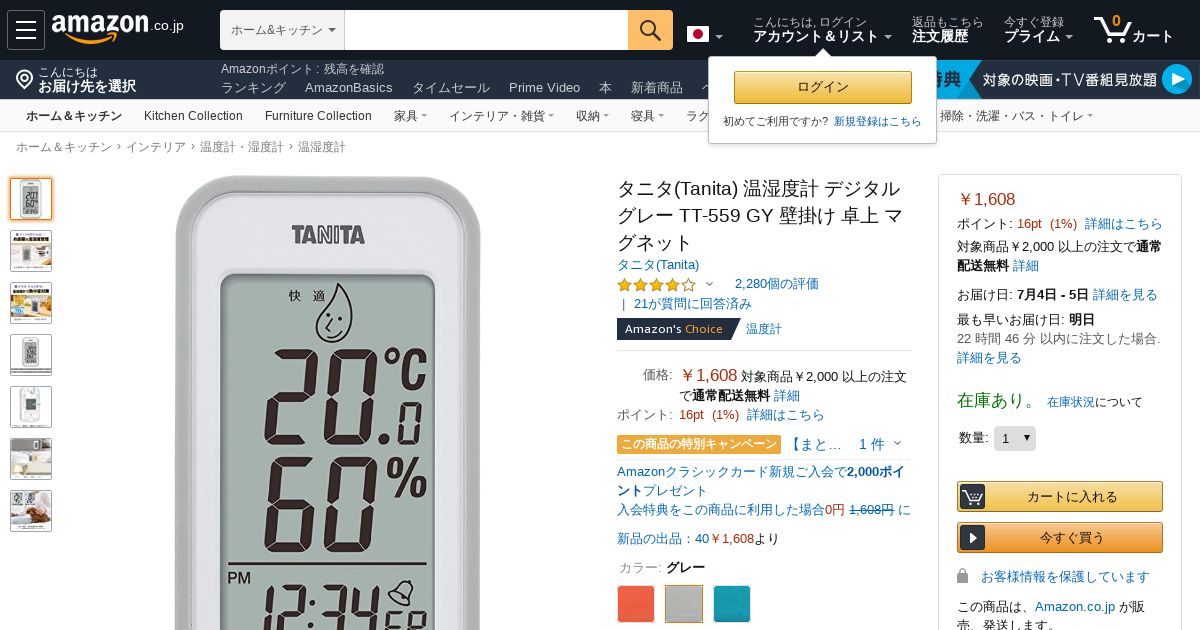Click the カートに入れる add to cart button
1200x630 pixels.
(1060, 496)
